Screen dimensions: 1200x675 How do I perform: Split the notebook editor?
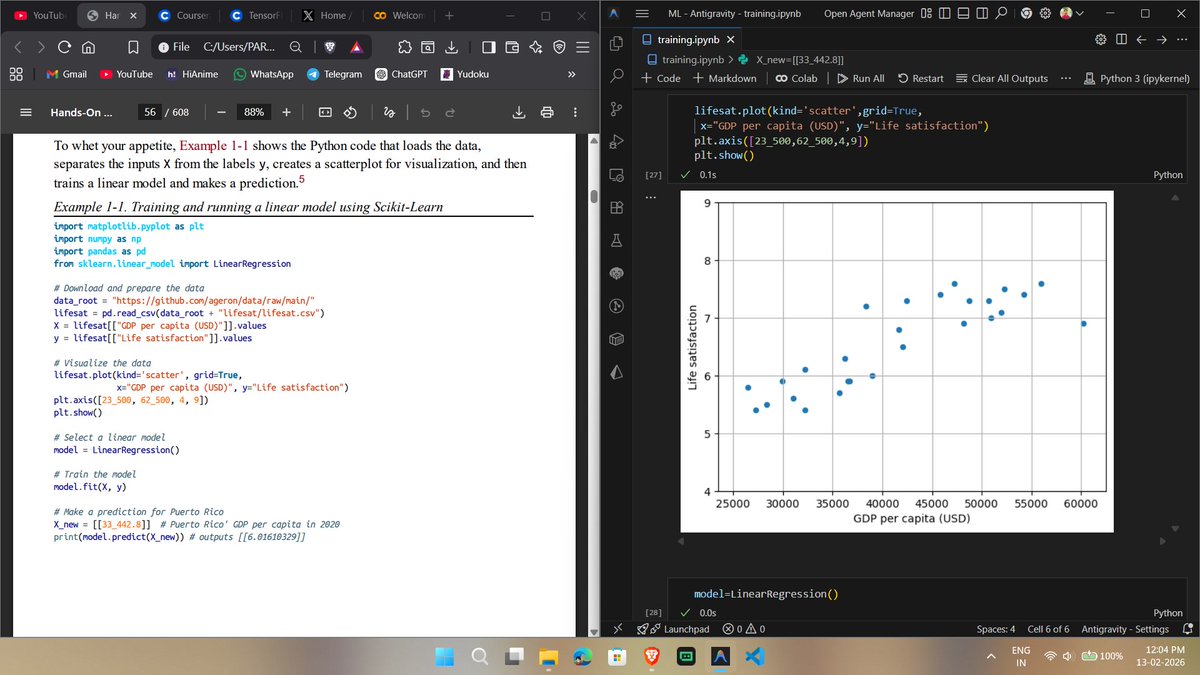[x=1121, y=40]
